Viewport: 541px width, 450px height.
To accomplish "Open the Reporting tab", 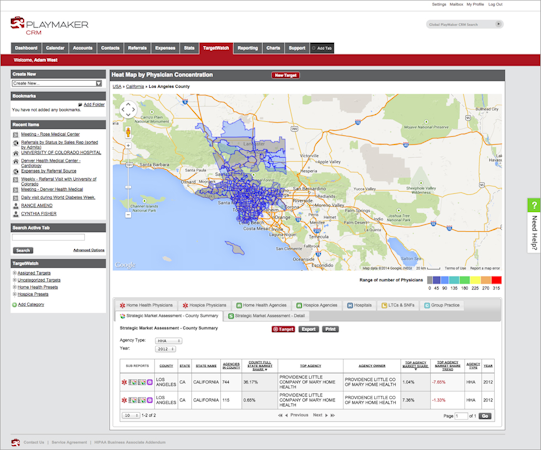I will click(x=248, y=48).
